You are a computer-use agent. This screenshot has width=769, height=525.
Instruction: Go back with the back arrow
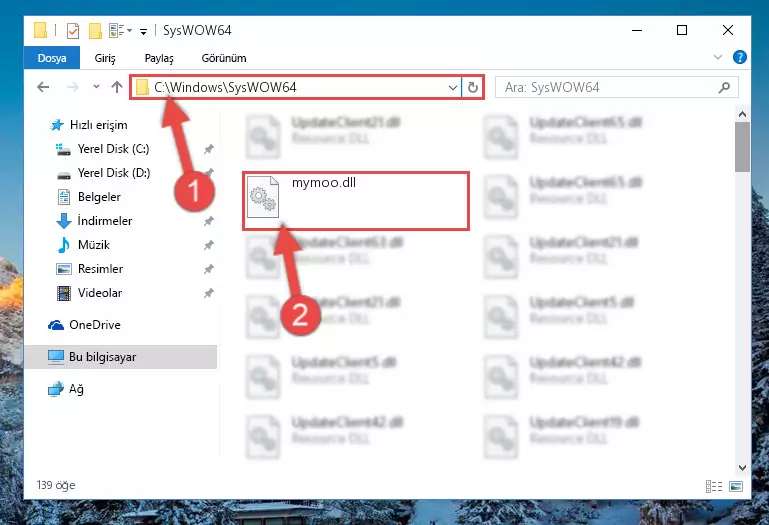43,87
